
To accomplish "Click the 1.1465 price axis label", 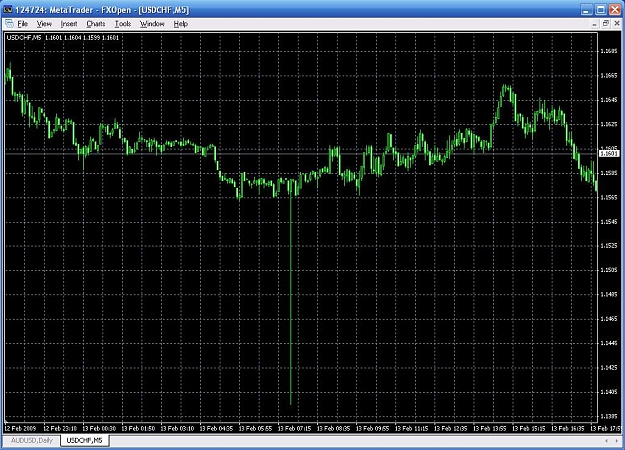I will pyautogui.click(x=609, y=319).
